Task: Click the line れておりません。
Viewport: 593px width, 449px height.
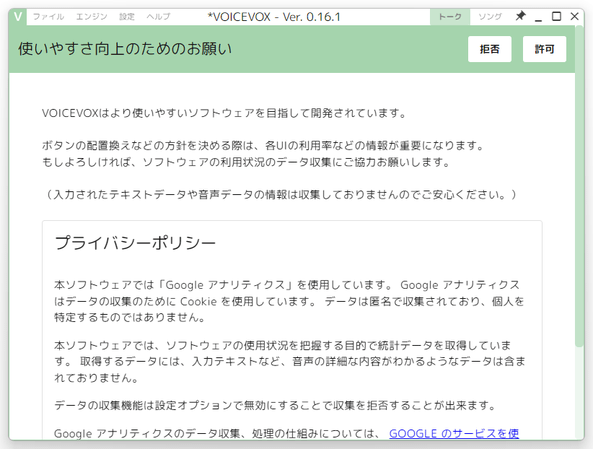Action: pyautogui.click(x=96, y=378)
